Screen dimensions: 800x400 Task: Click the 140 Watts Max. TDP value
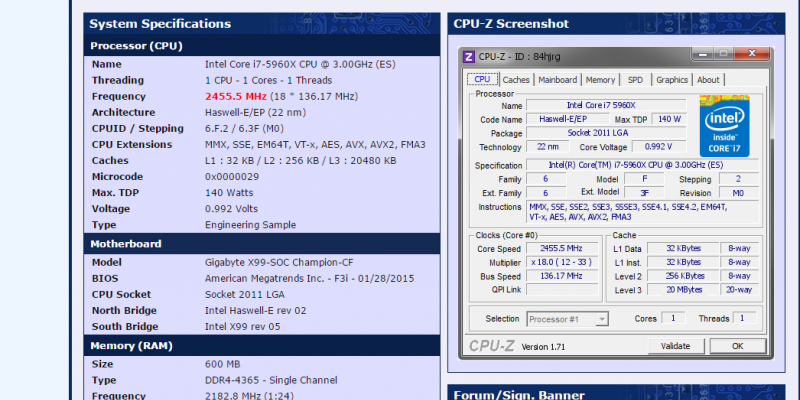point(229,193)
